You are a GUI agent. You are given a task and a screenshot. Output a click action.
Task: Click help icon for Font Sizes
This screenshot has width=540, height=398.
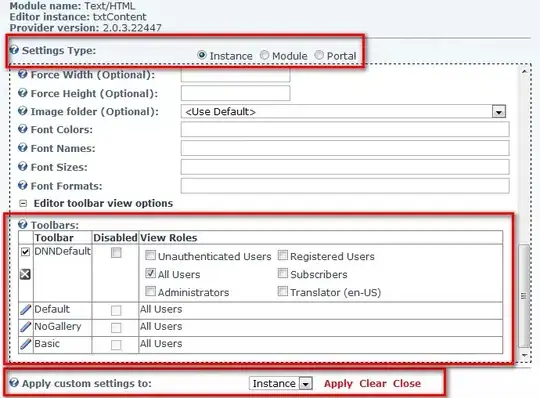coord(23,167)
